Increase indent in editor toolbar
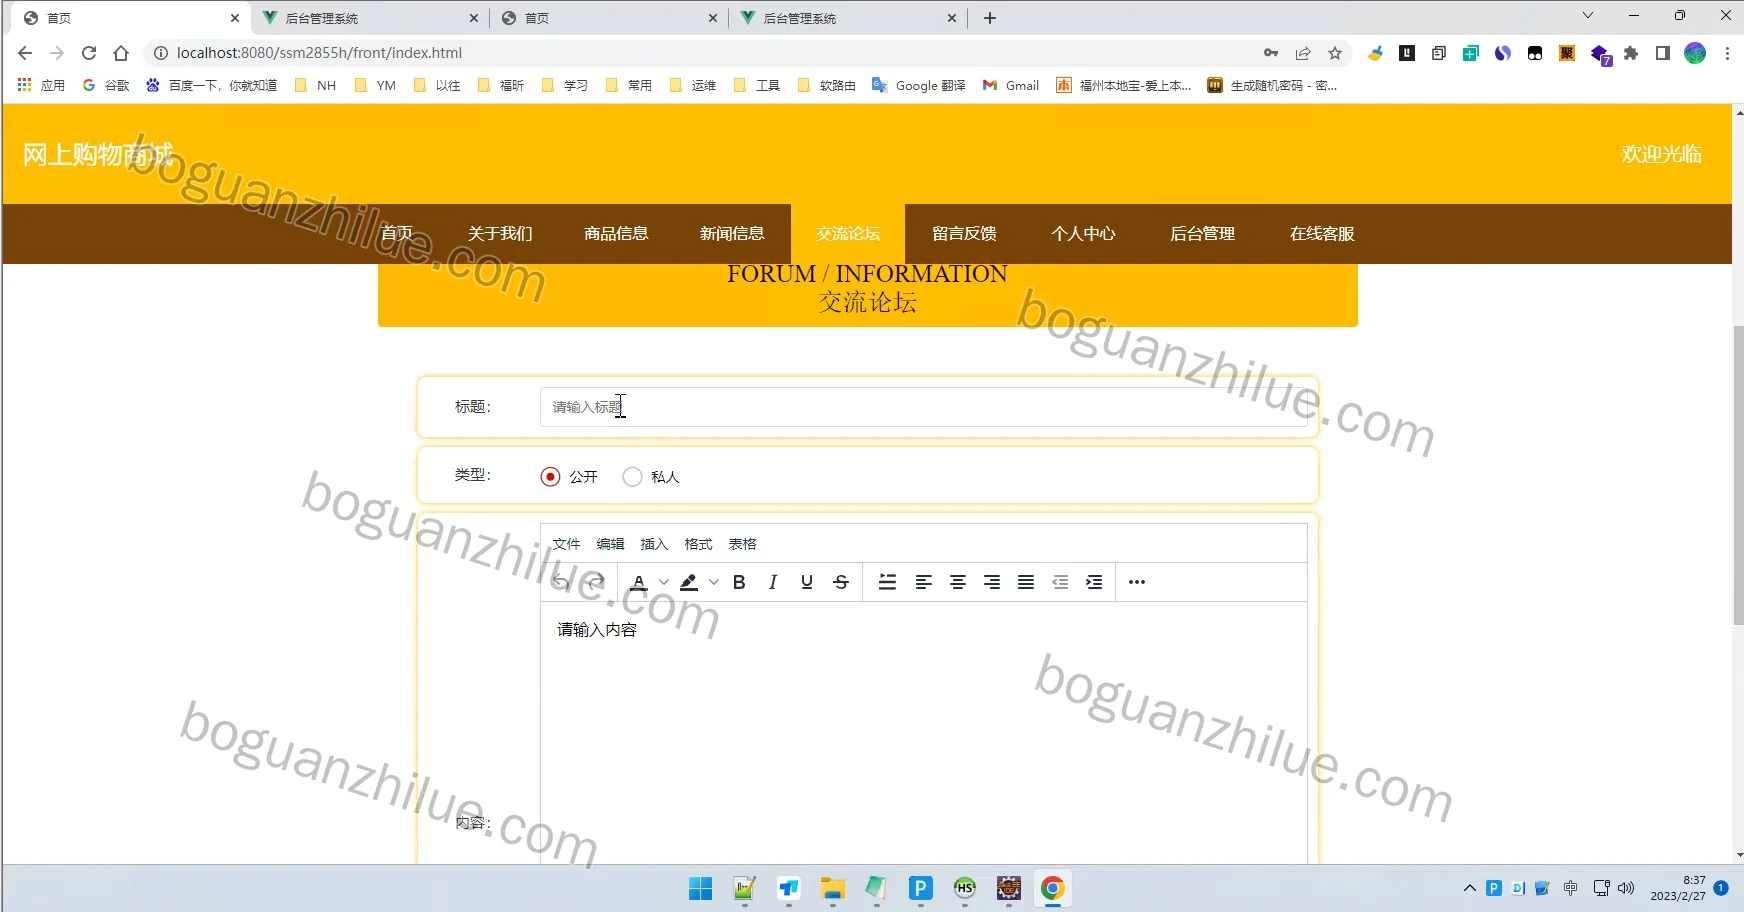1744x912 pixels. point(1094,582)
